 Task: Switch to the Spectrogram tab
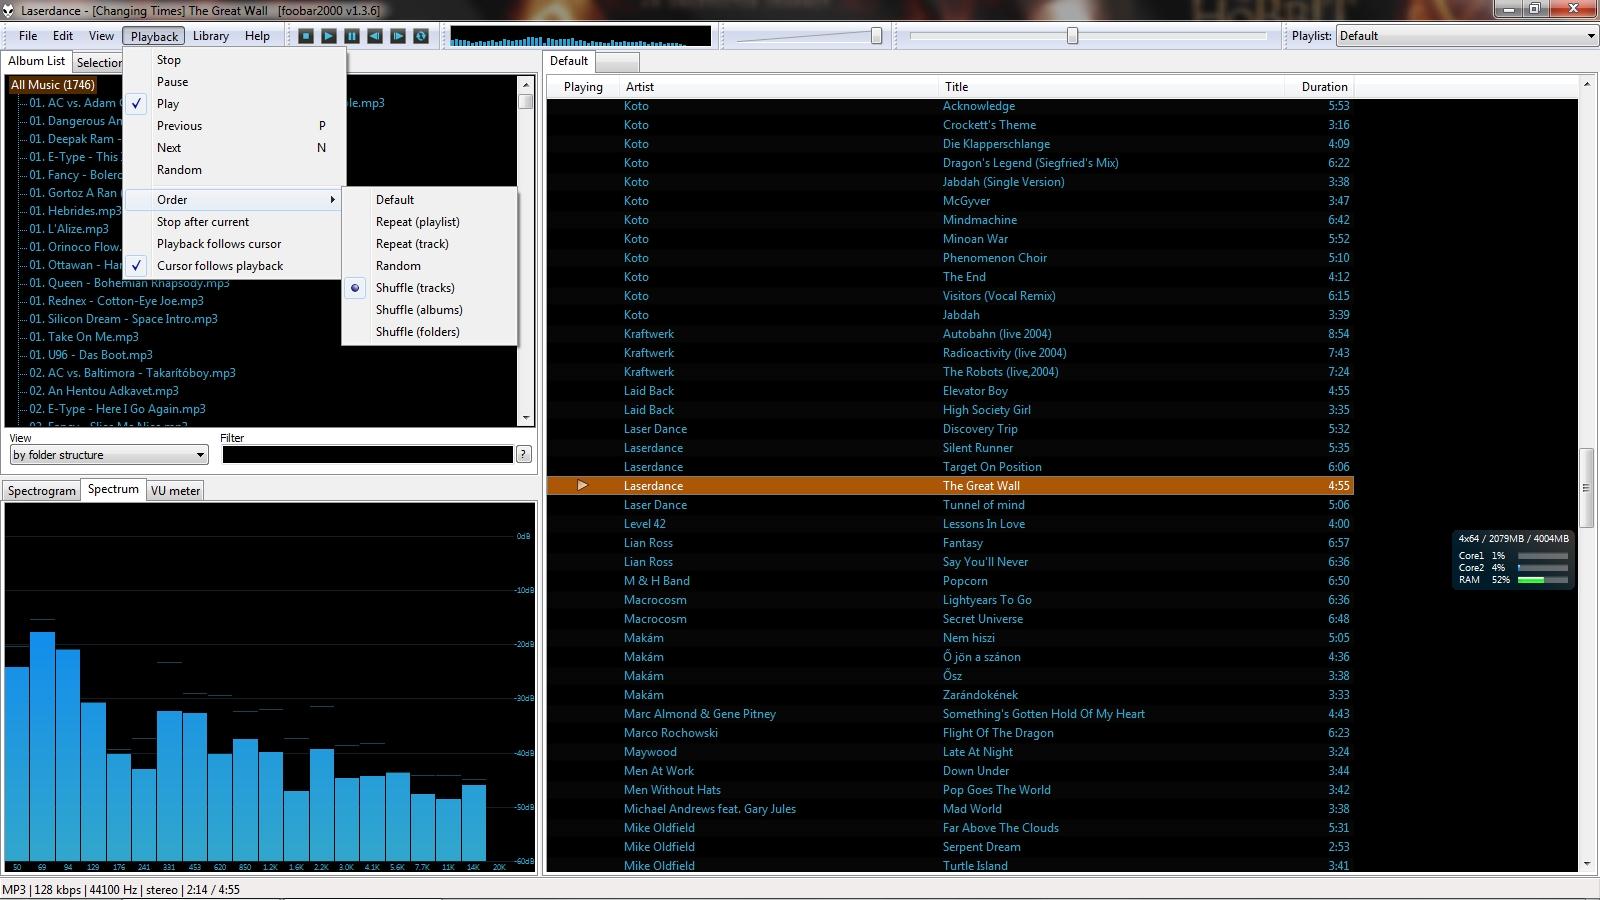tap(42, 491)
